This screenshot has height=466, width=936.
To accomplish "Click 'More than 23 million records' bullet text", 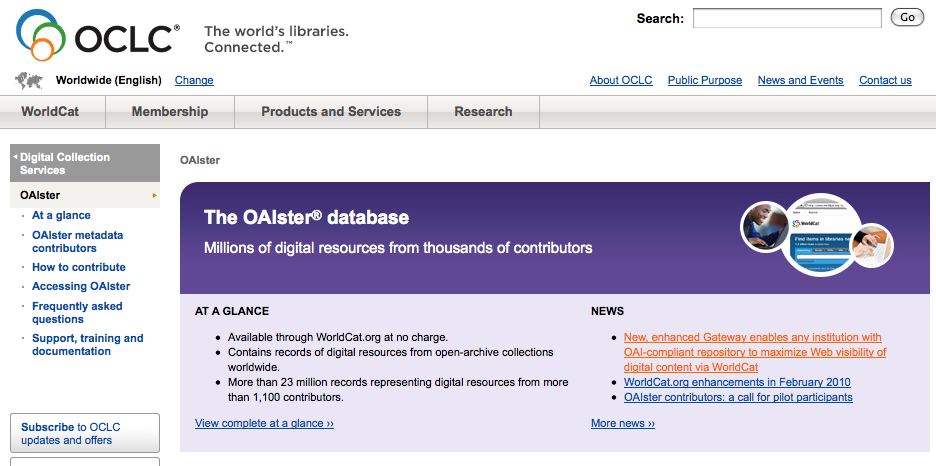I will pos(398,390).
